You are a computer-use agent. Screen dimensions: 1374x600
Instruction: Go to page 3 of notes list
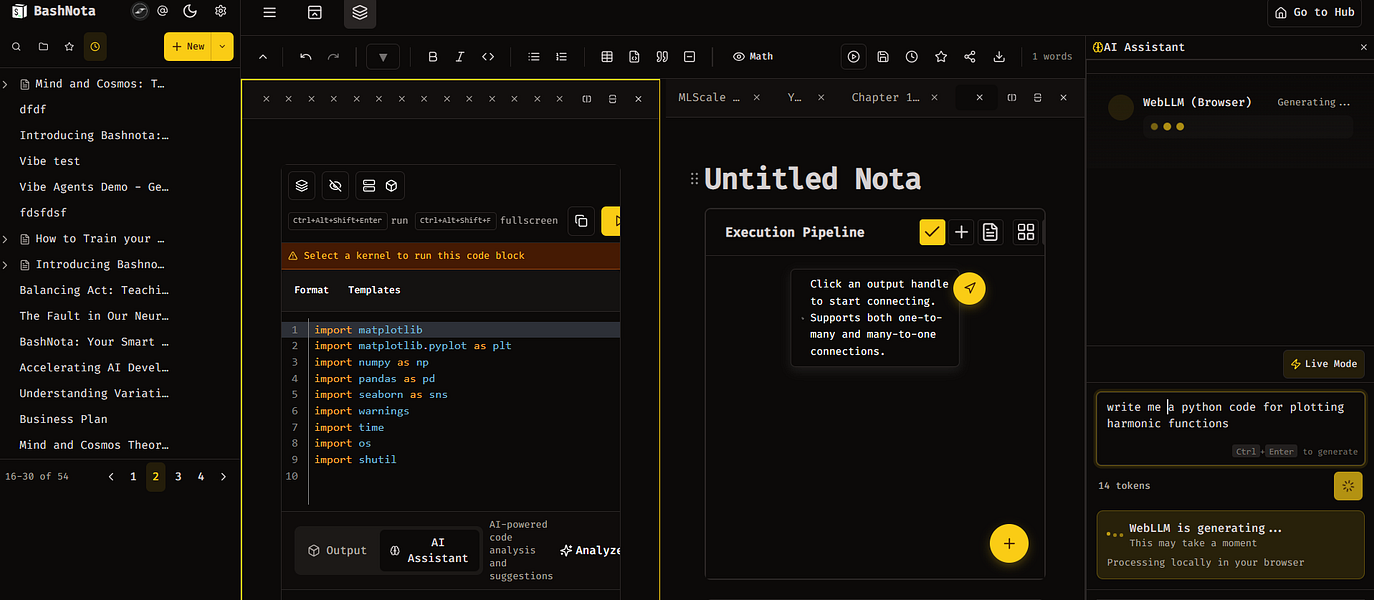click(178, 477)
